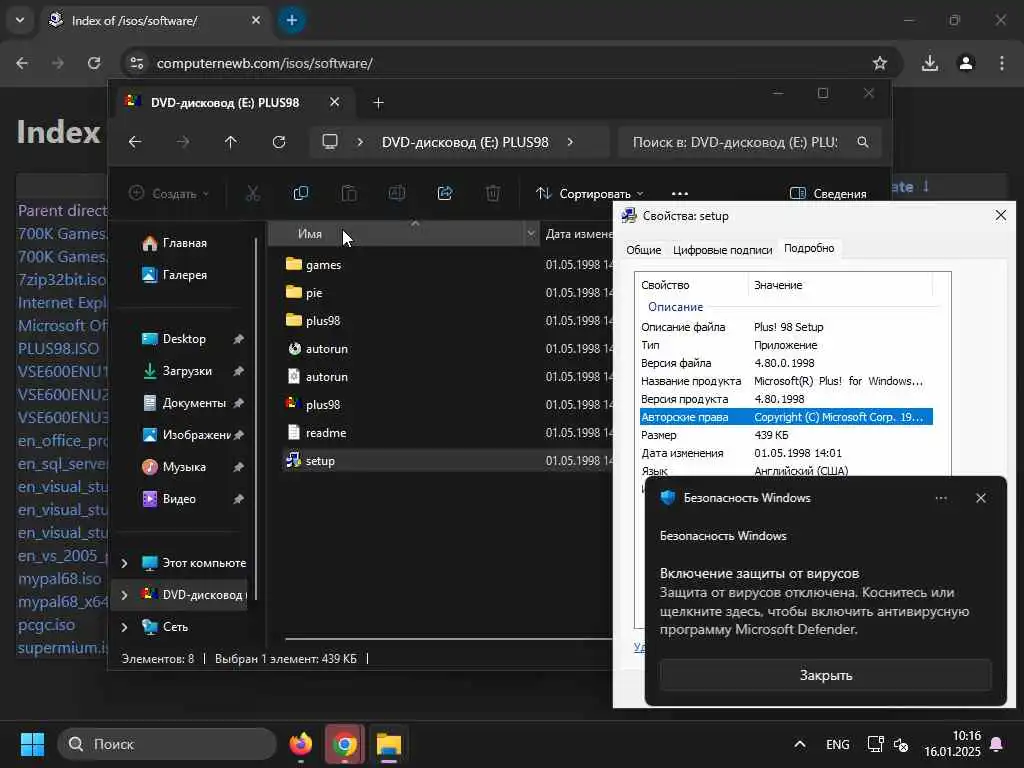This screenshot has height=768, width=1024.
Task: Expand DVD-дисковод in navigation tree
Action: pyautogui.click(x=124, y=595)
